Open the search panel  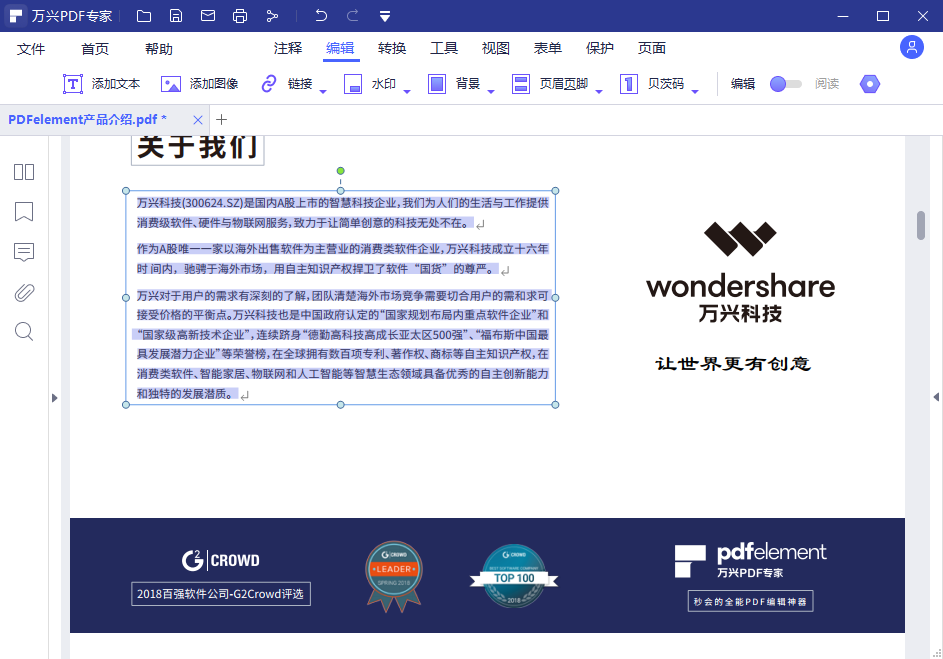pos(24,332)
